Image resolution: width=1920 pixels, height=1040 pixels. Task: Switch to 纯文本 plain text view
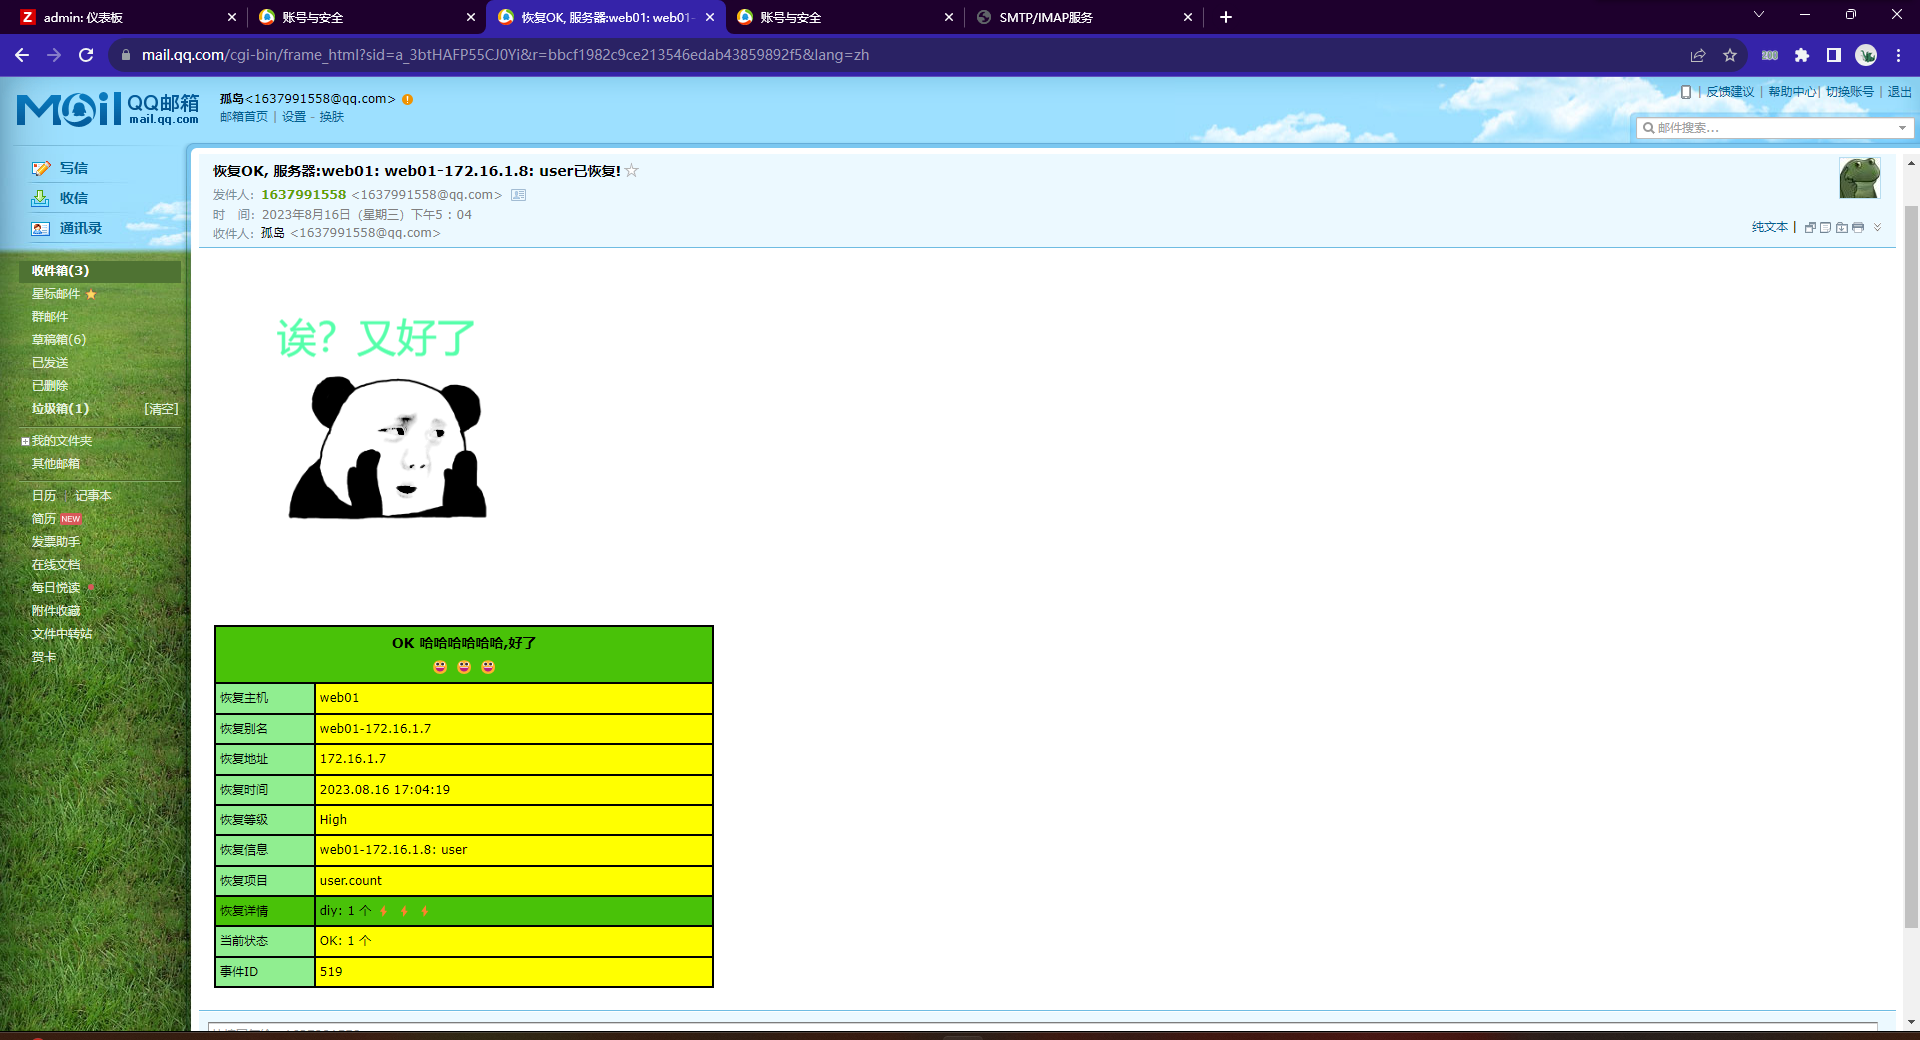click(x=1770, y=227)
